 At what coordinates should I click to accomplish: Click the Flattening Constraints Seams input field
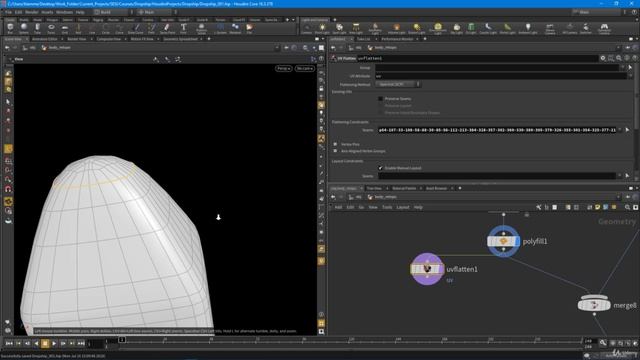[496, 130]
